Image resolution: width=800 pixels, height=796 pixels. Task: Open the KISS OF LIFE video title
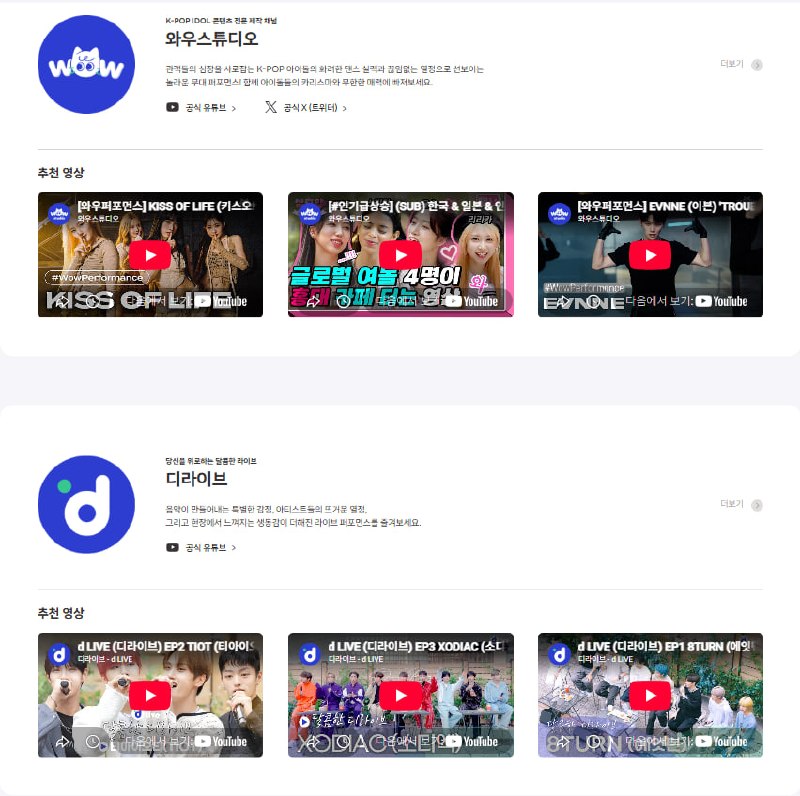click(166, 206)
